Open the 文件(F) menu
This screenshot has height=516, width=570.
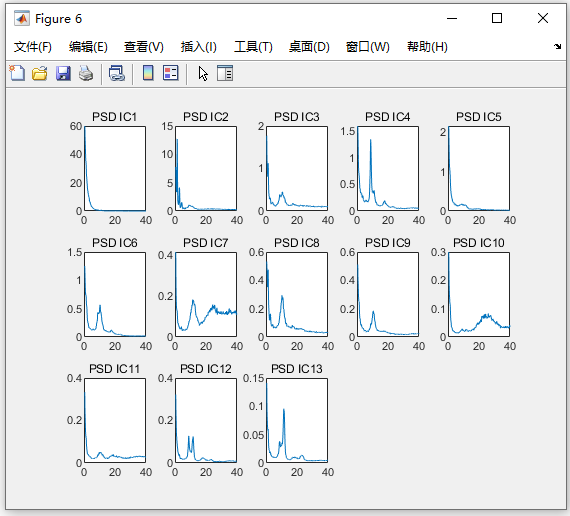pyautogui.click(x=33, y=47)
